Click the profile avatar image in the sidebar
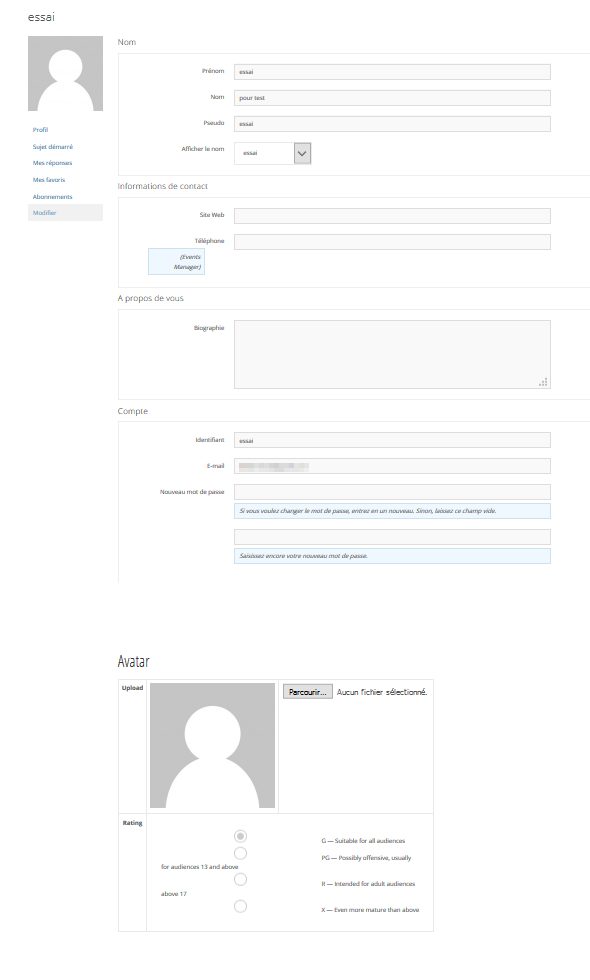 coord(65,74)
